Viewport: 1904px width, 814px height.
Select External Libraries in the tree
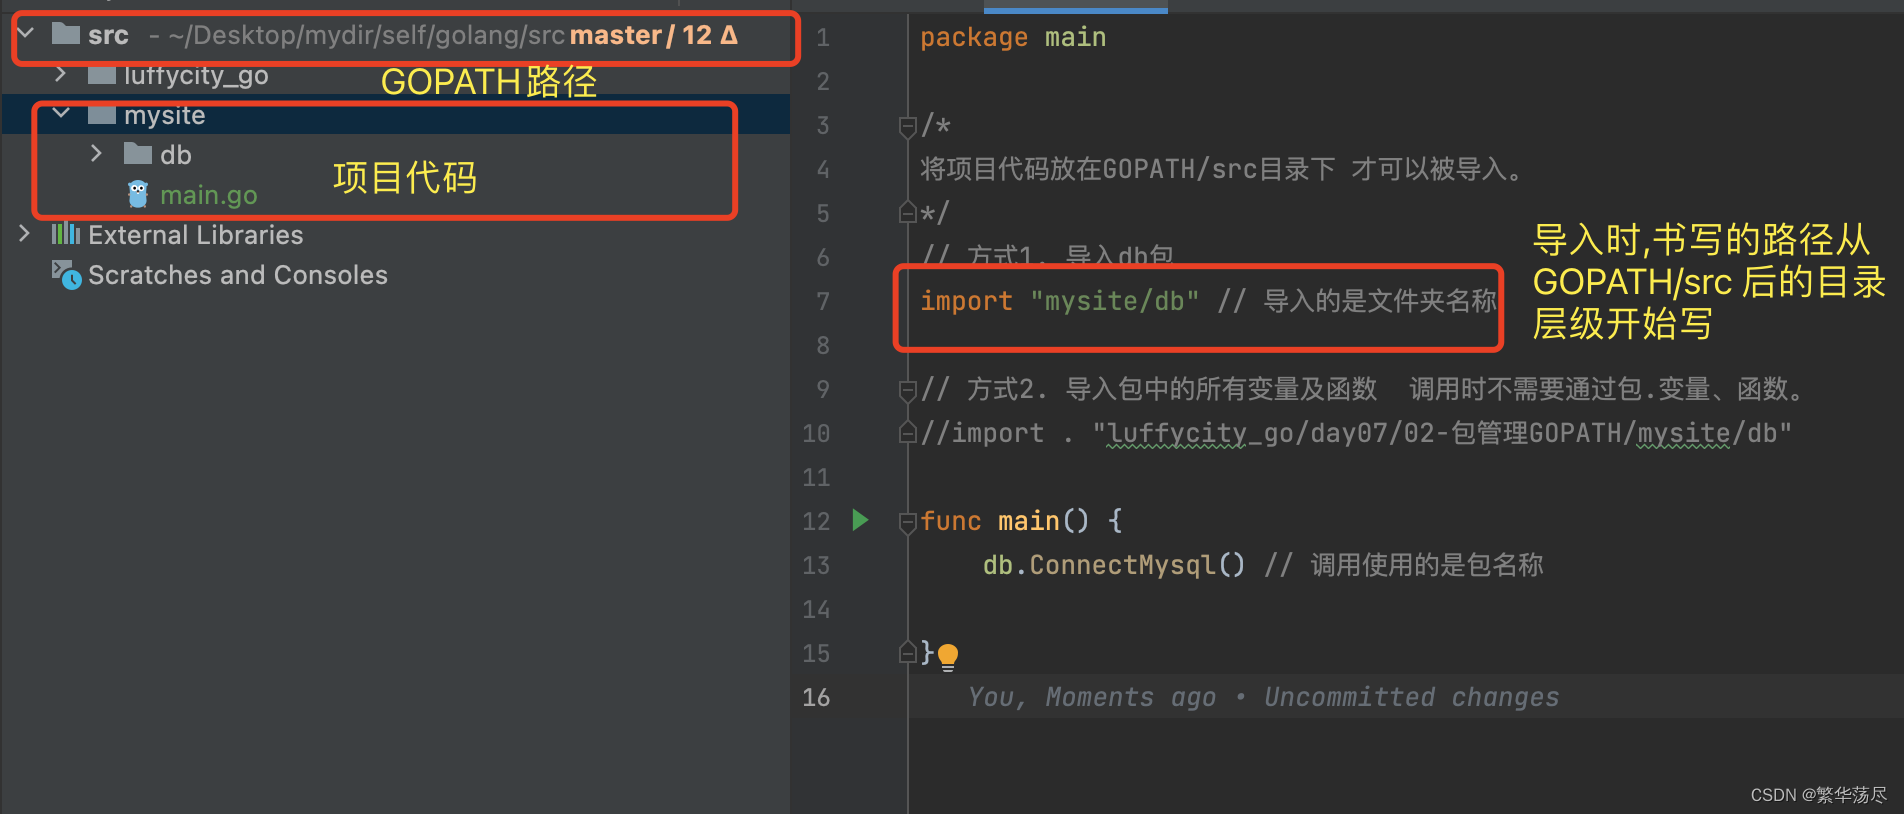(195, 235)
